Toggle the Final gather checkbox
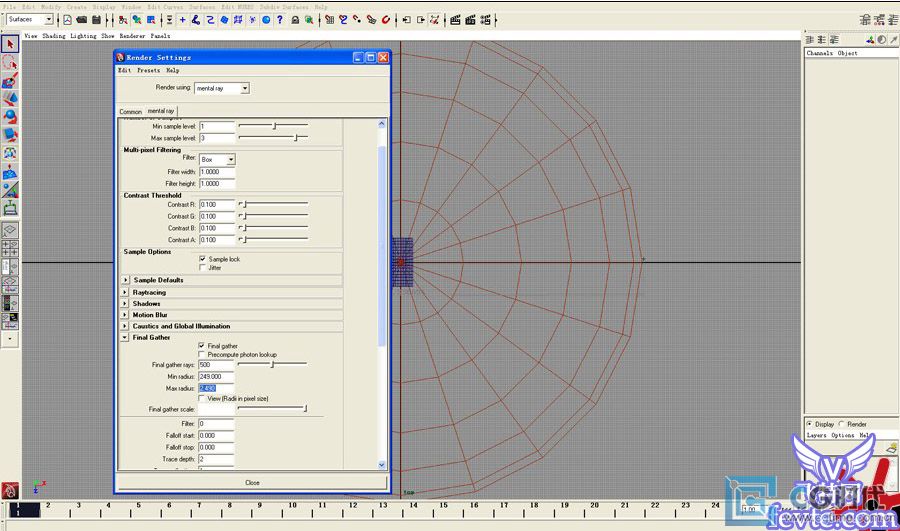 (201, 346)
